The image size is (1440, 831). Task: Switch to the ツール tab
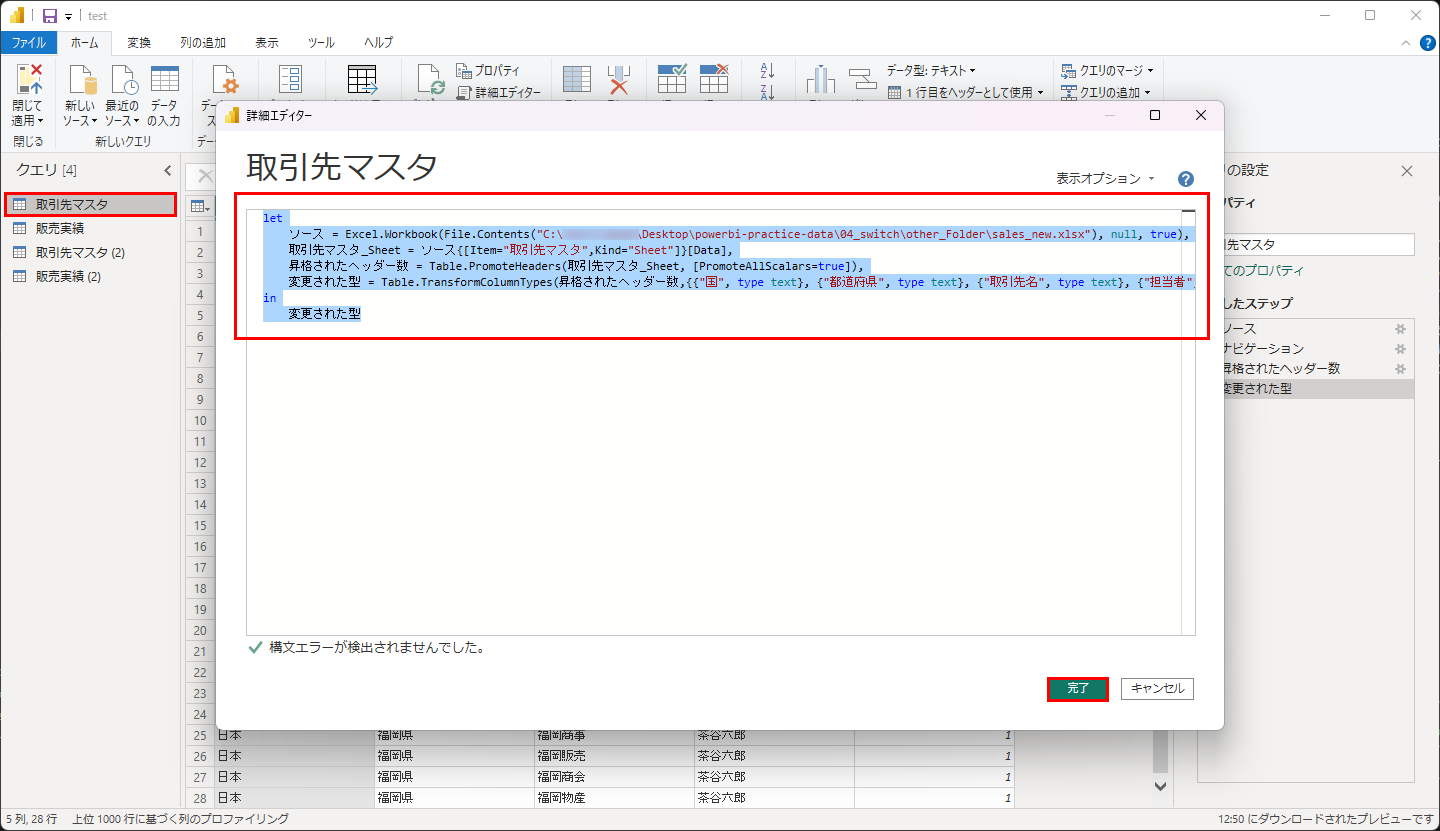tap(321, 43)
